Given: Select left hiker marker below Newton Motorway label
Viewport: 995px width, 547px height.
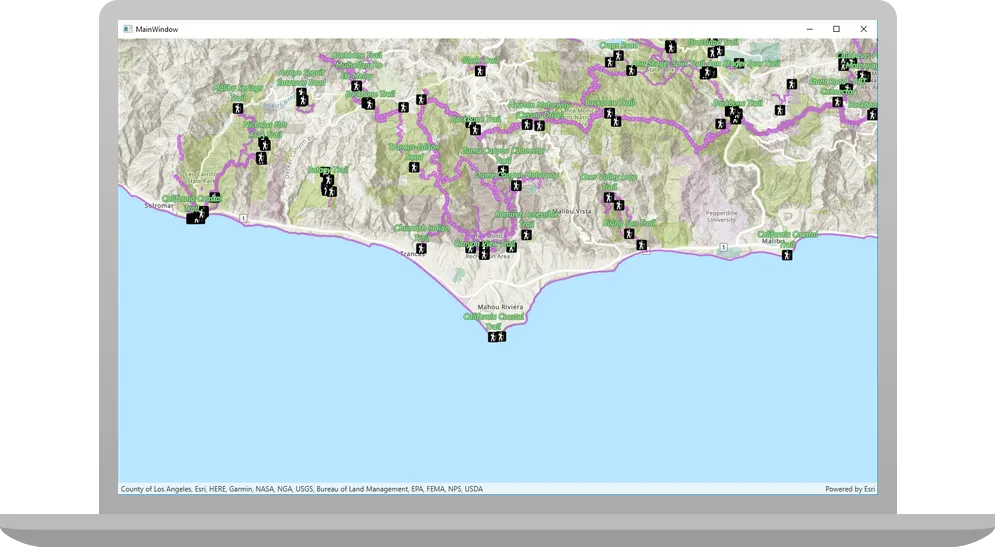Looking at the screenshot, I should tap(527, 124).
